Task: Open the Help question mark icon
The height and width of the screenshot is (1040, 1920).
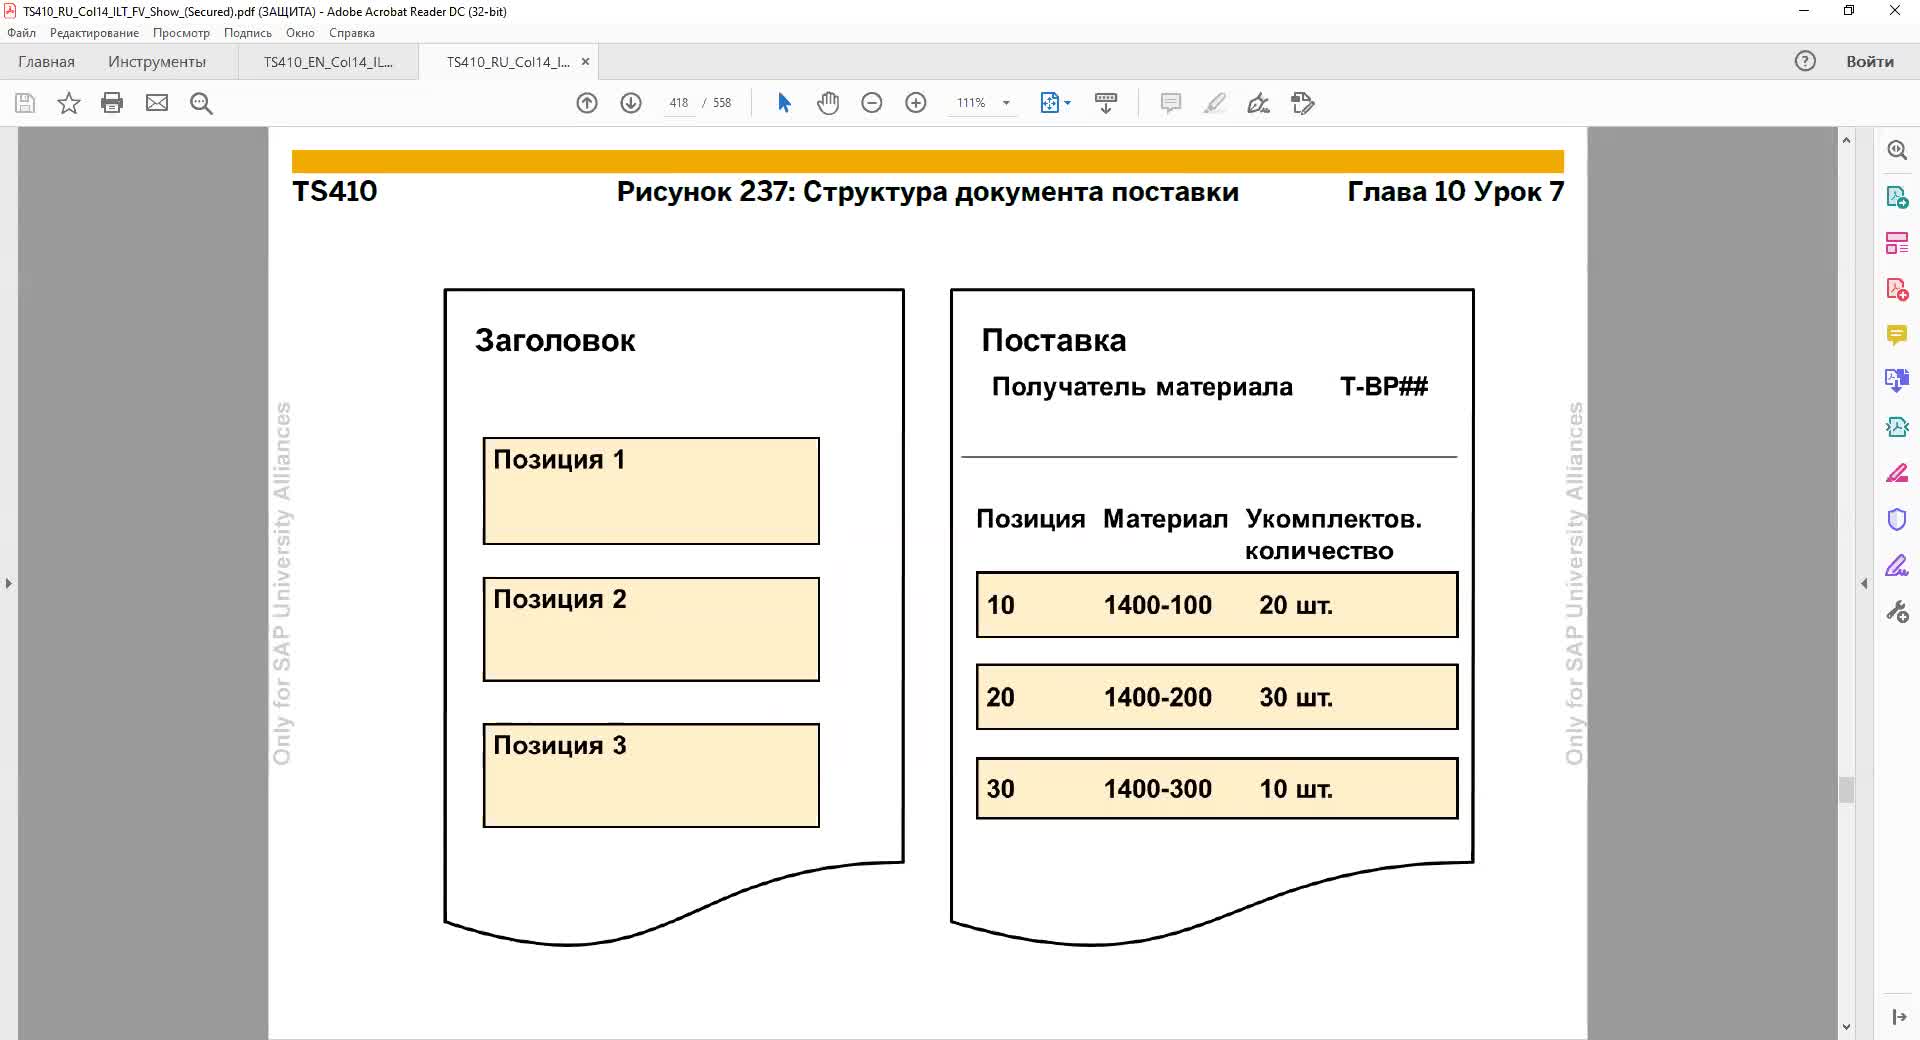Action: point(1805,61)
